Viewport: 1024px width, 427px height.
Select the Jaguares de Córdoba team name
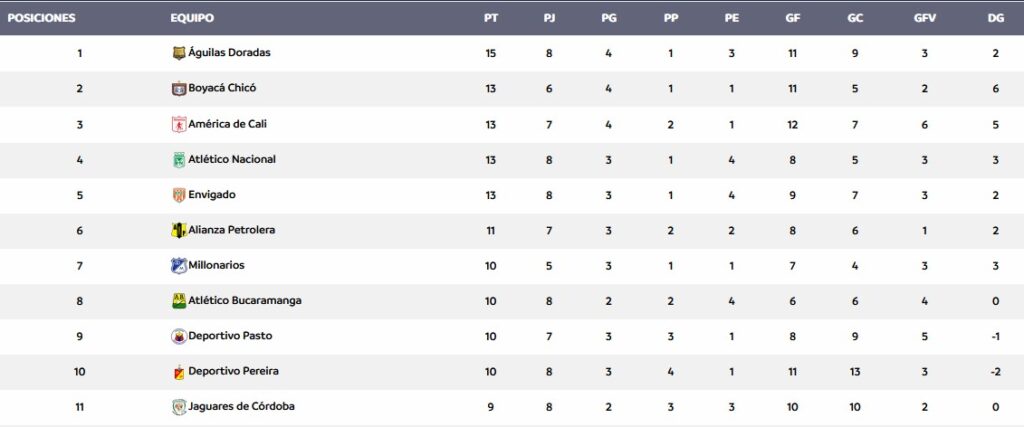[x=242, y=406]
